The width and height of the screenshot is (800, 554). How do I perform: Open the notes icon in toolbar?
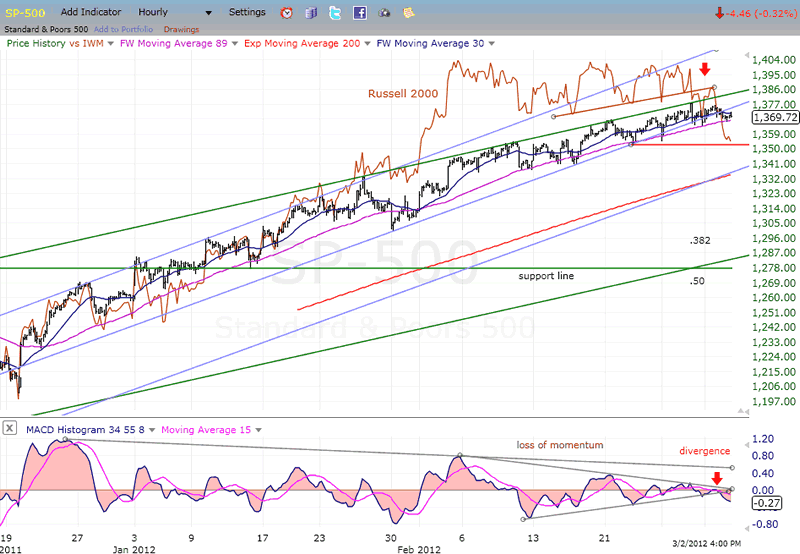click(x=409, y=13)
